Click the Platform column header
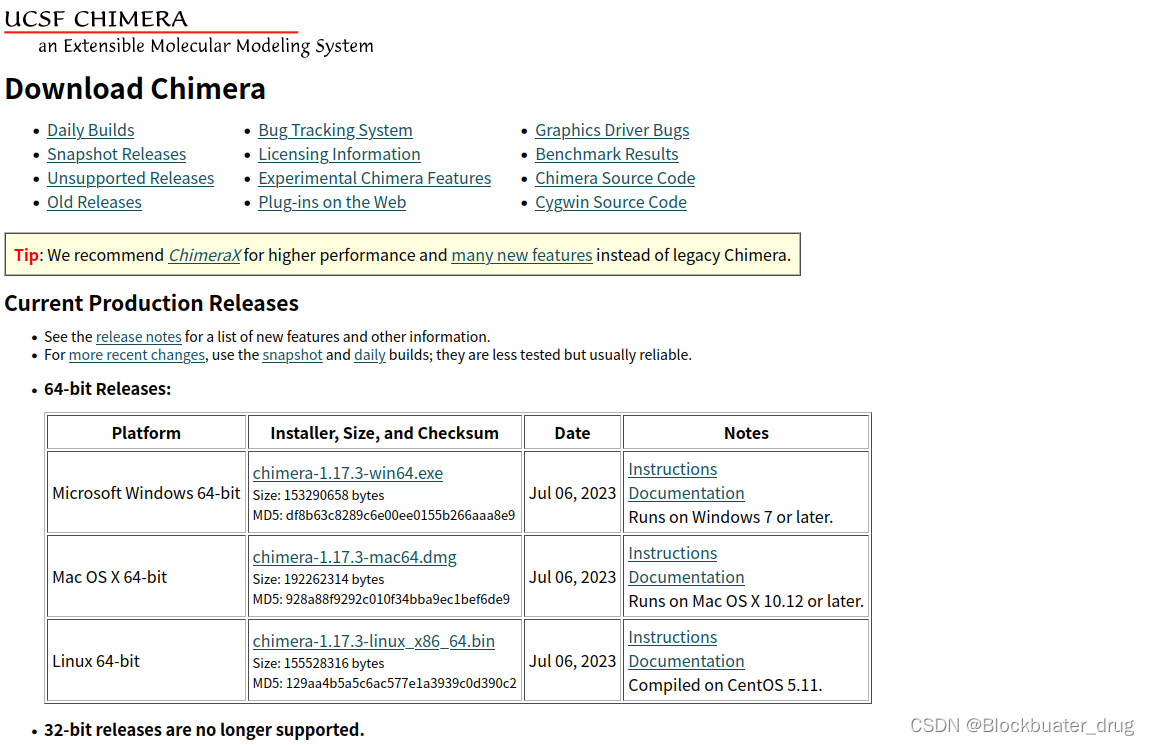The width and height of the screenshot is (1149, 745). click(147, 433)
